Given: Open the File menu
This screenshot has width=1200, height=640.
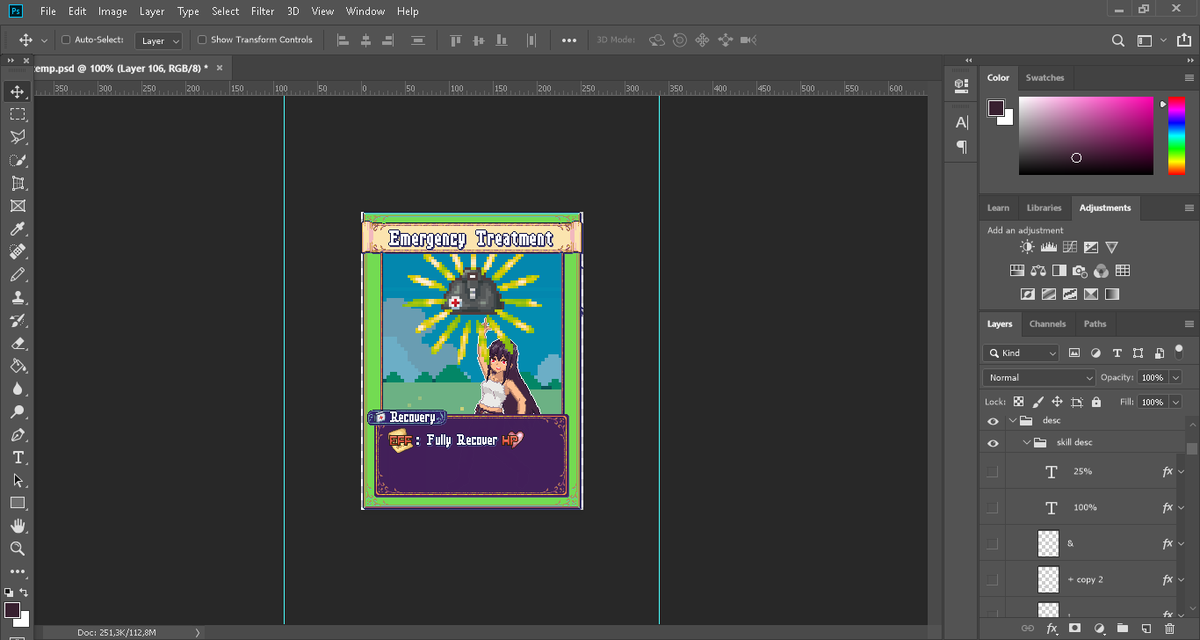Looking at the screenshot, I should 48,12.
